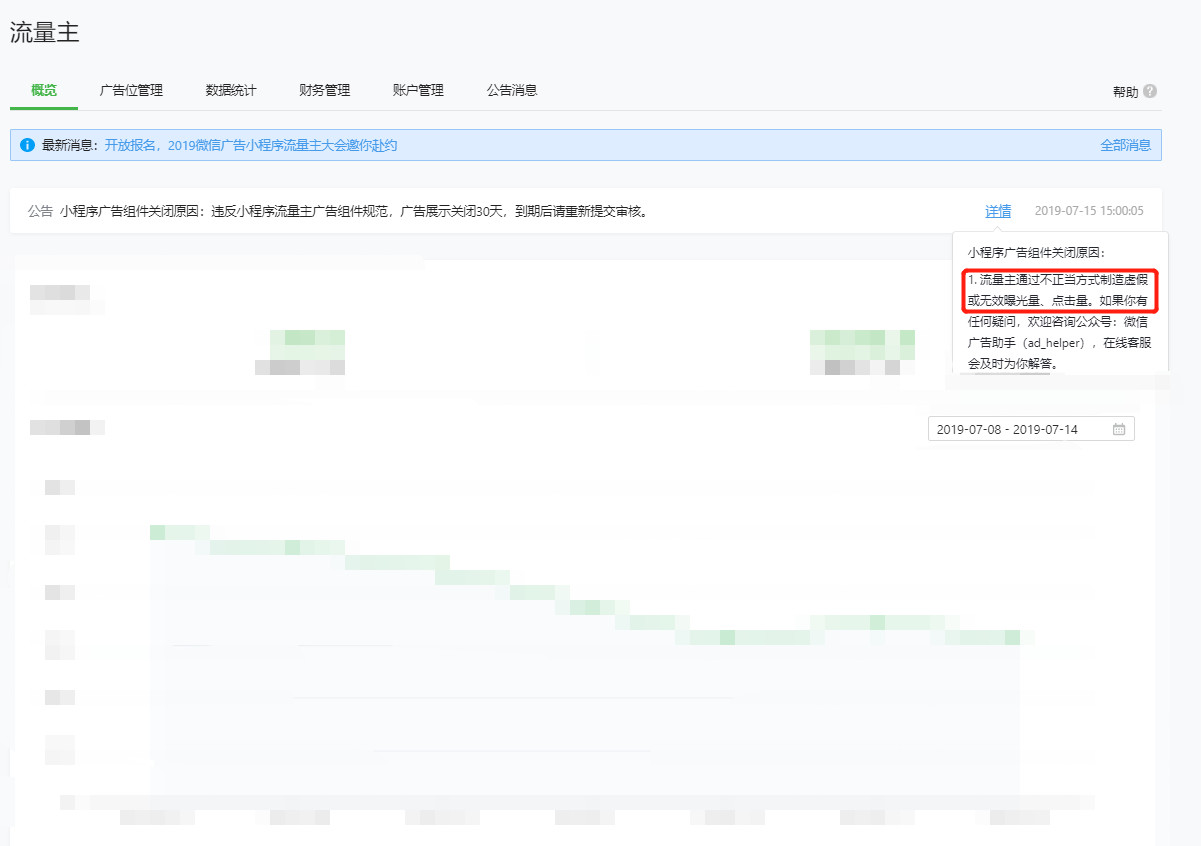Click 全部消息 to view all messages
Image resolution: width=1201 pixels, height=846 pixels.
pos(1125,145)
